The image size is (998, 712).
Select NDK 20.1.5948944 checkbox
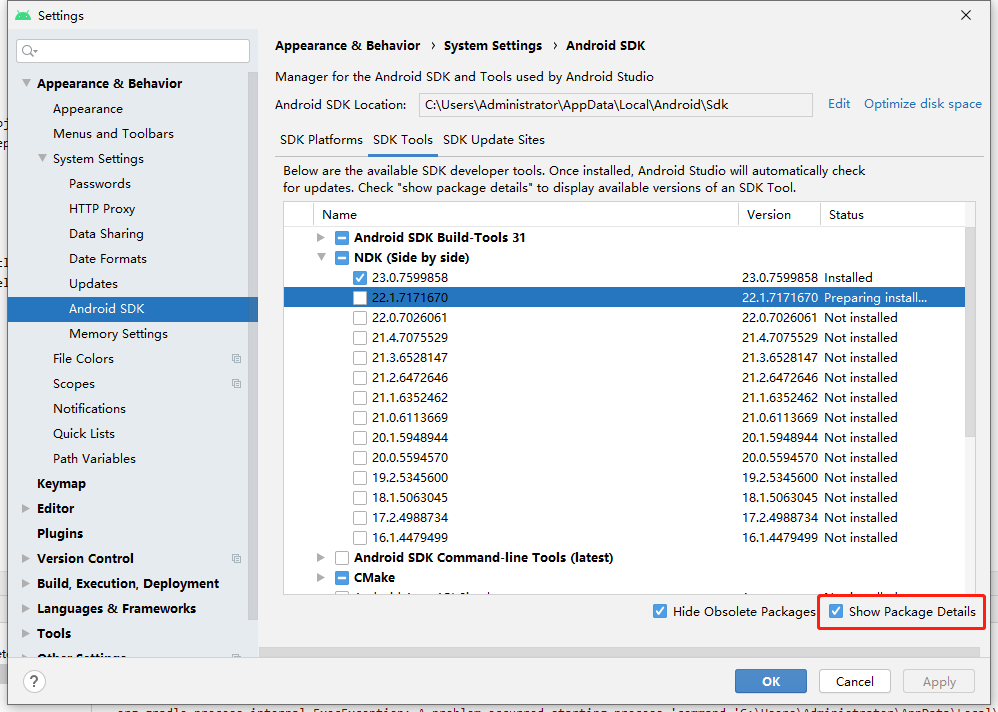pyautogui.click(x=360, y=438)
